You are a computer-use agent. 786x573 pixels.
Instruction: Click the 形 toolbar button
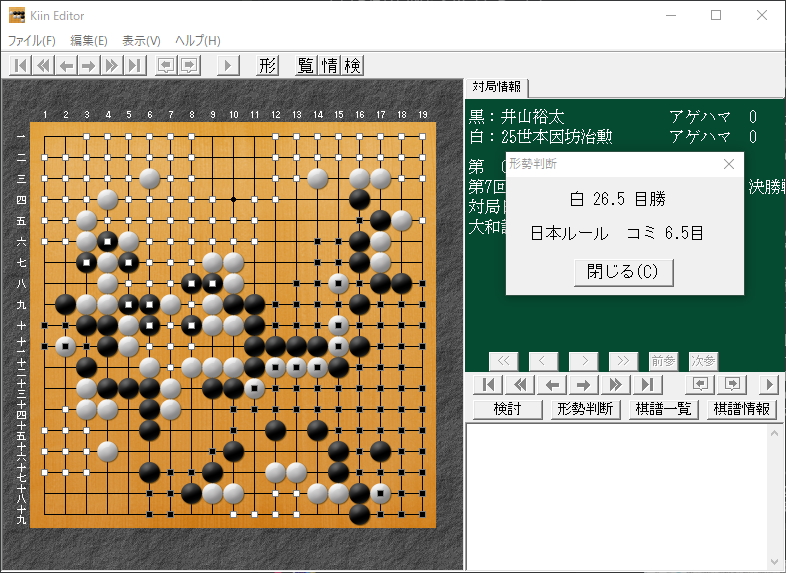(267, 65)
